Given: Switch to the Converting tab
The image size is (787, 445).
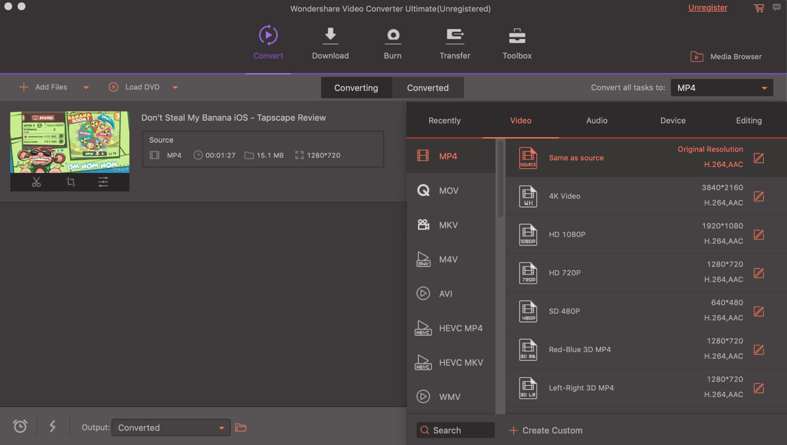Looking at the screenshot, I should [356, 88].
